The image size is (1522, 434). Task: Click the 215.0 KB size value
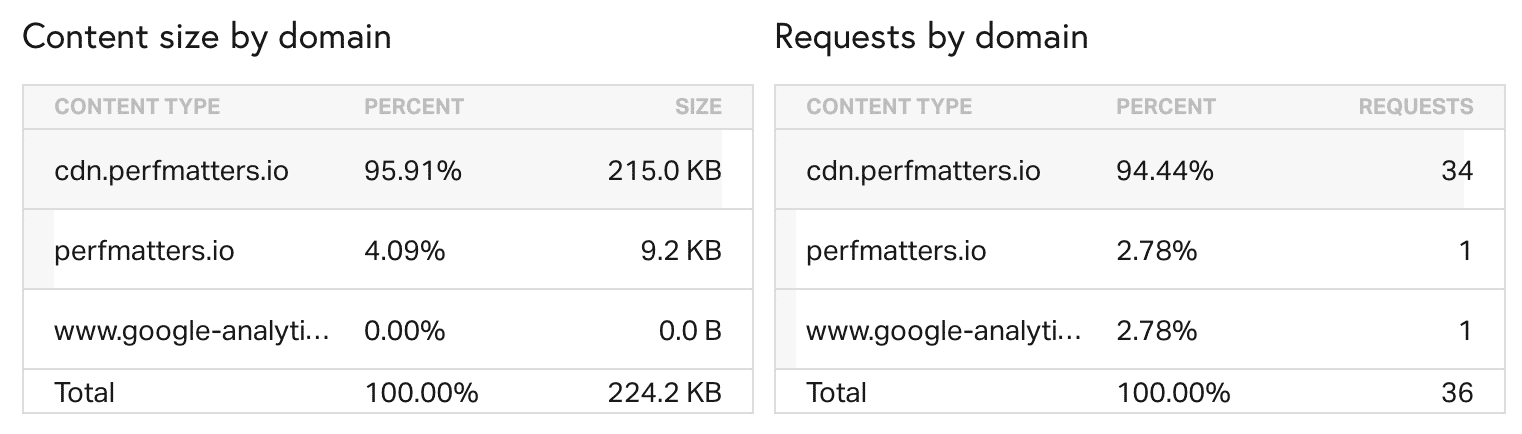[x=664, y=171]
